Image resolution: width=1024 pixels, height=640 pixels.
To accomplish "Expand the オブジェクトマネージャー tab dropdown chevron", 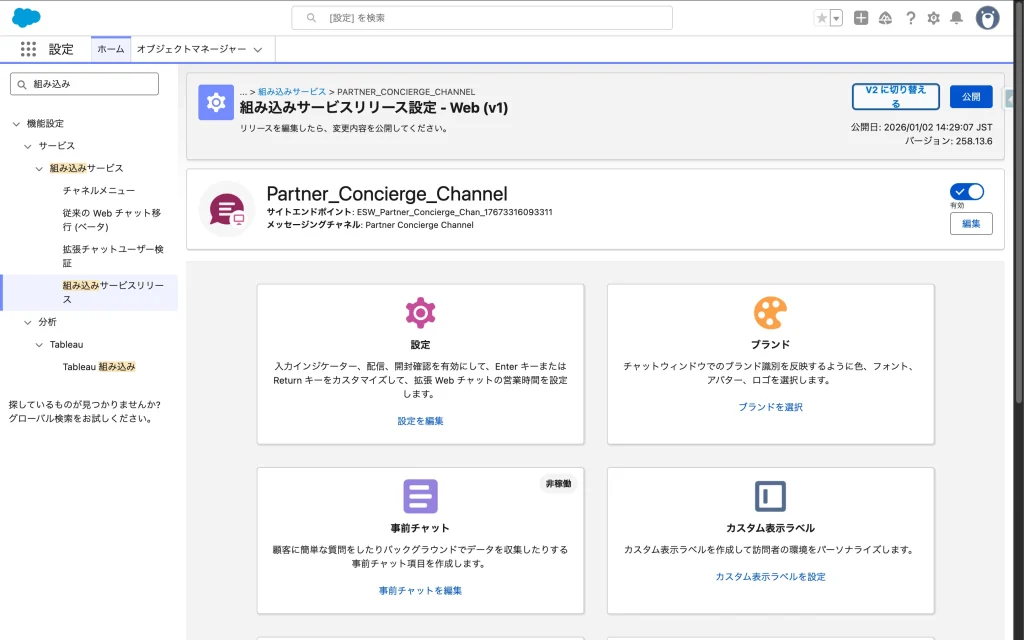I will click(x=258, y=49).
